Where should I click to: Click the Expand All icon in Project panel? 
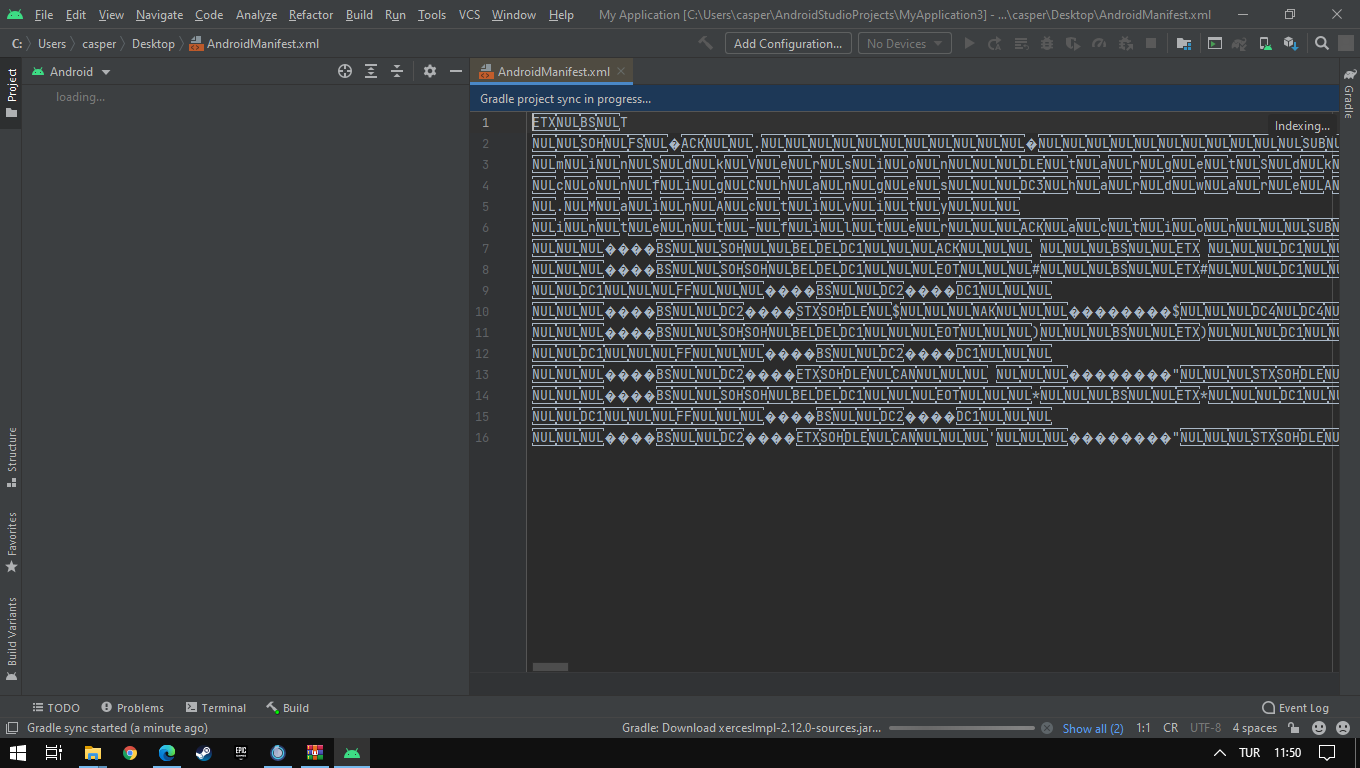[x=371, y=71]
